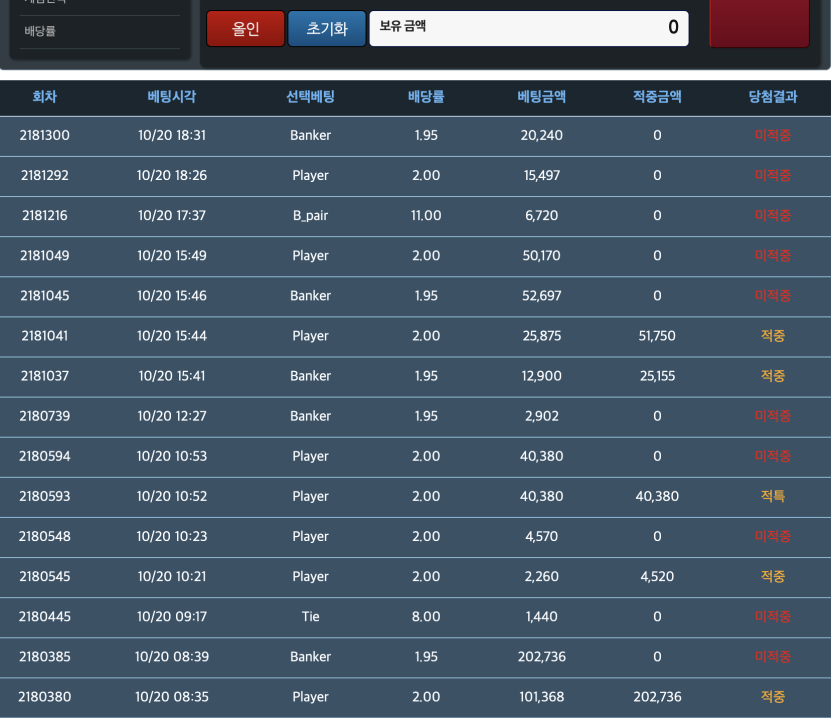The height and width of the screenshot is (718, 835).
Task: Click the 배당률 label in left panel
Action: 40,31
